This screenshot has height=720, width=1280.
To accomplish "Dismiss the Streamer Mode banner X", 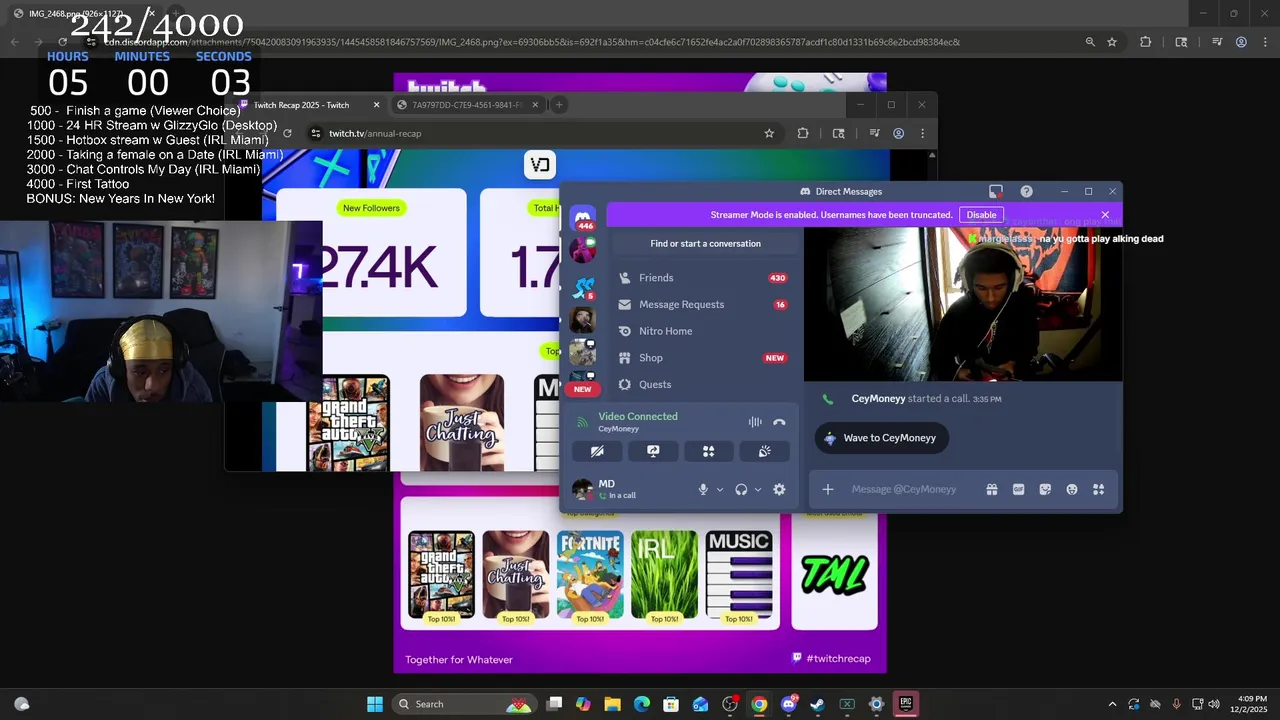I will (x=1105, y=215).
